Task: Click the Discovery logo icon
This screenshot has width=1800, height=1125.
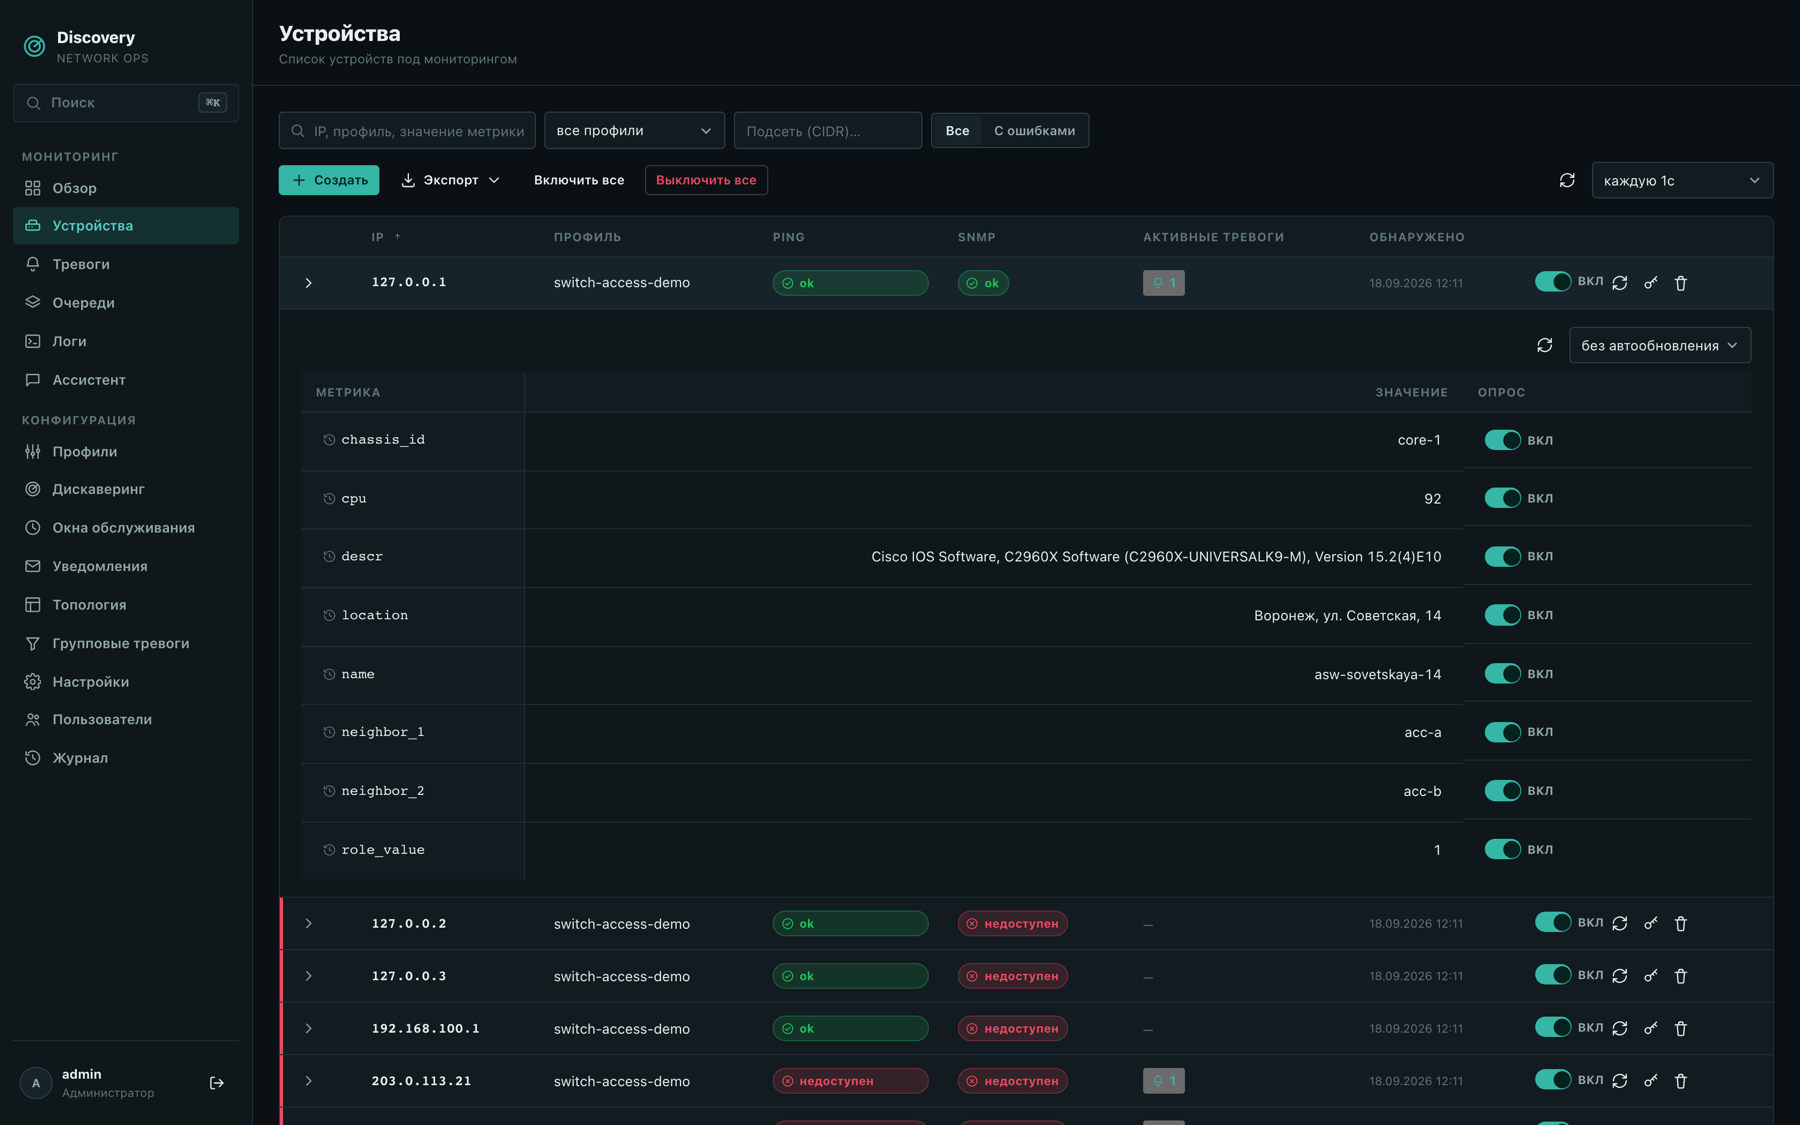Action: (34, 46)
